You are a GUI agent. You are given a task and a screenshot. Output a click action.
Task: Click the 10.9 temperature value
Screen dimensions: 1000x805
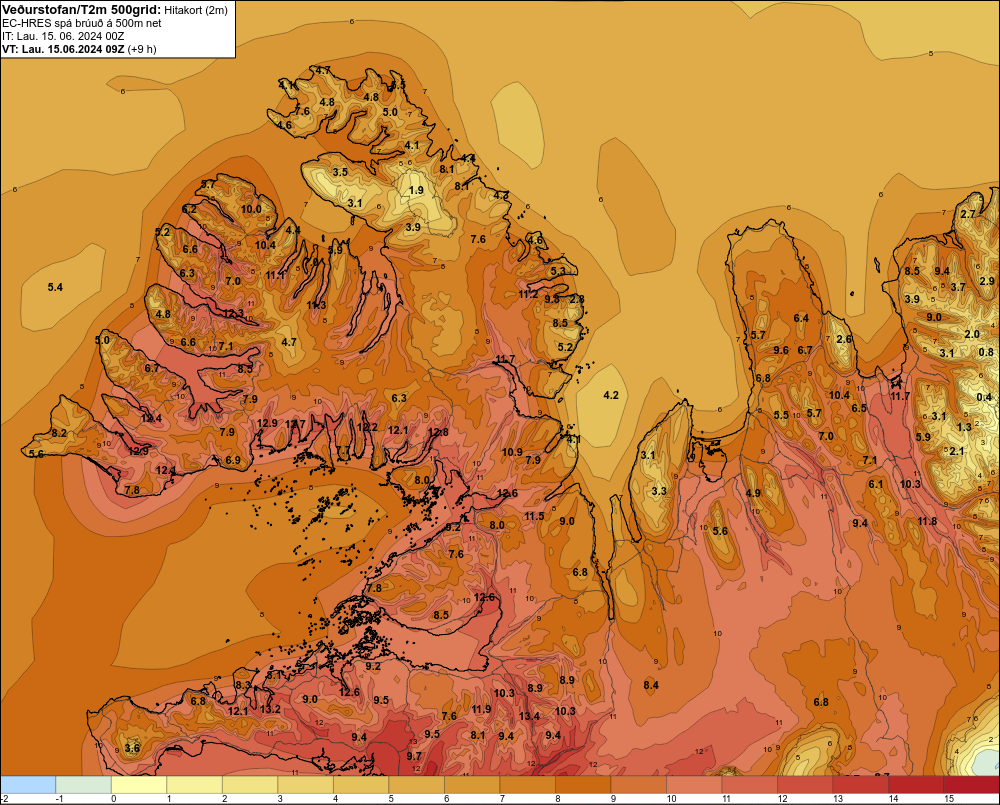pos(512,452)
